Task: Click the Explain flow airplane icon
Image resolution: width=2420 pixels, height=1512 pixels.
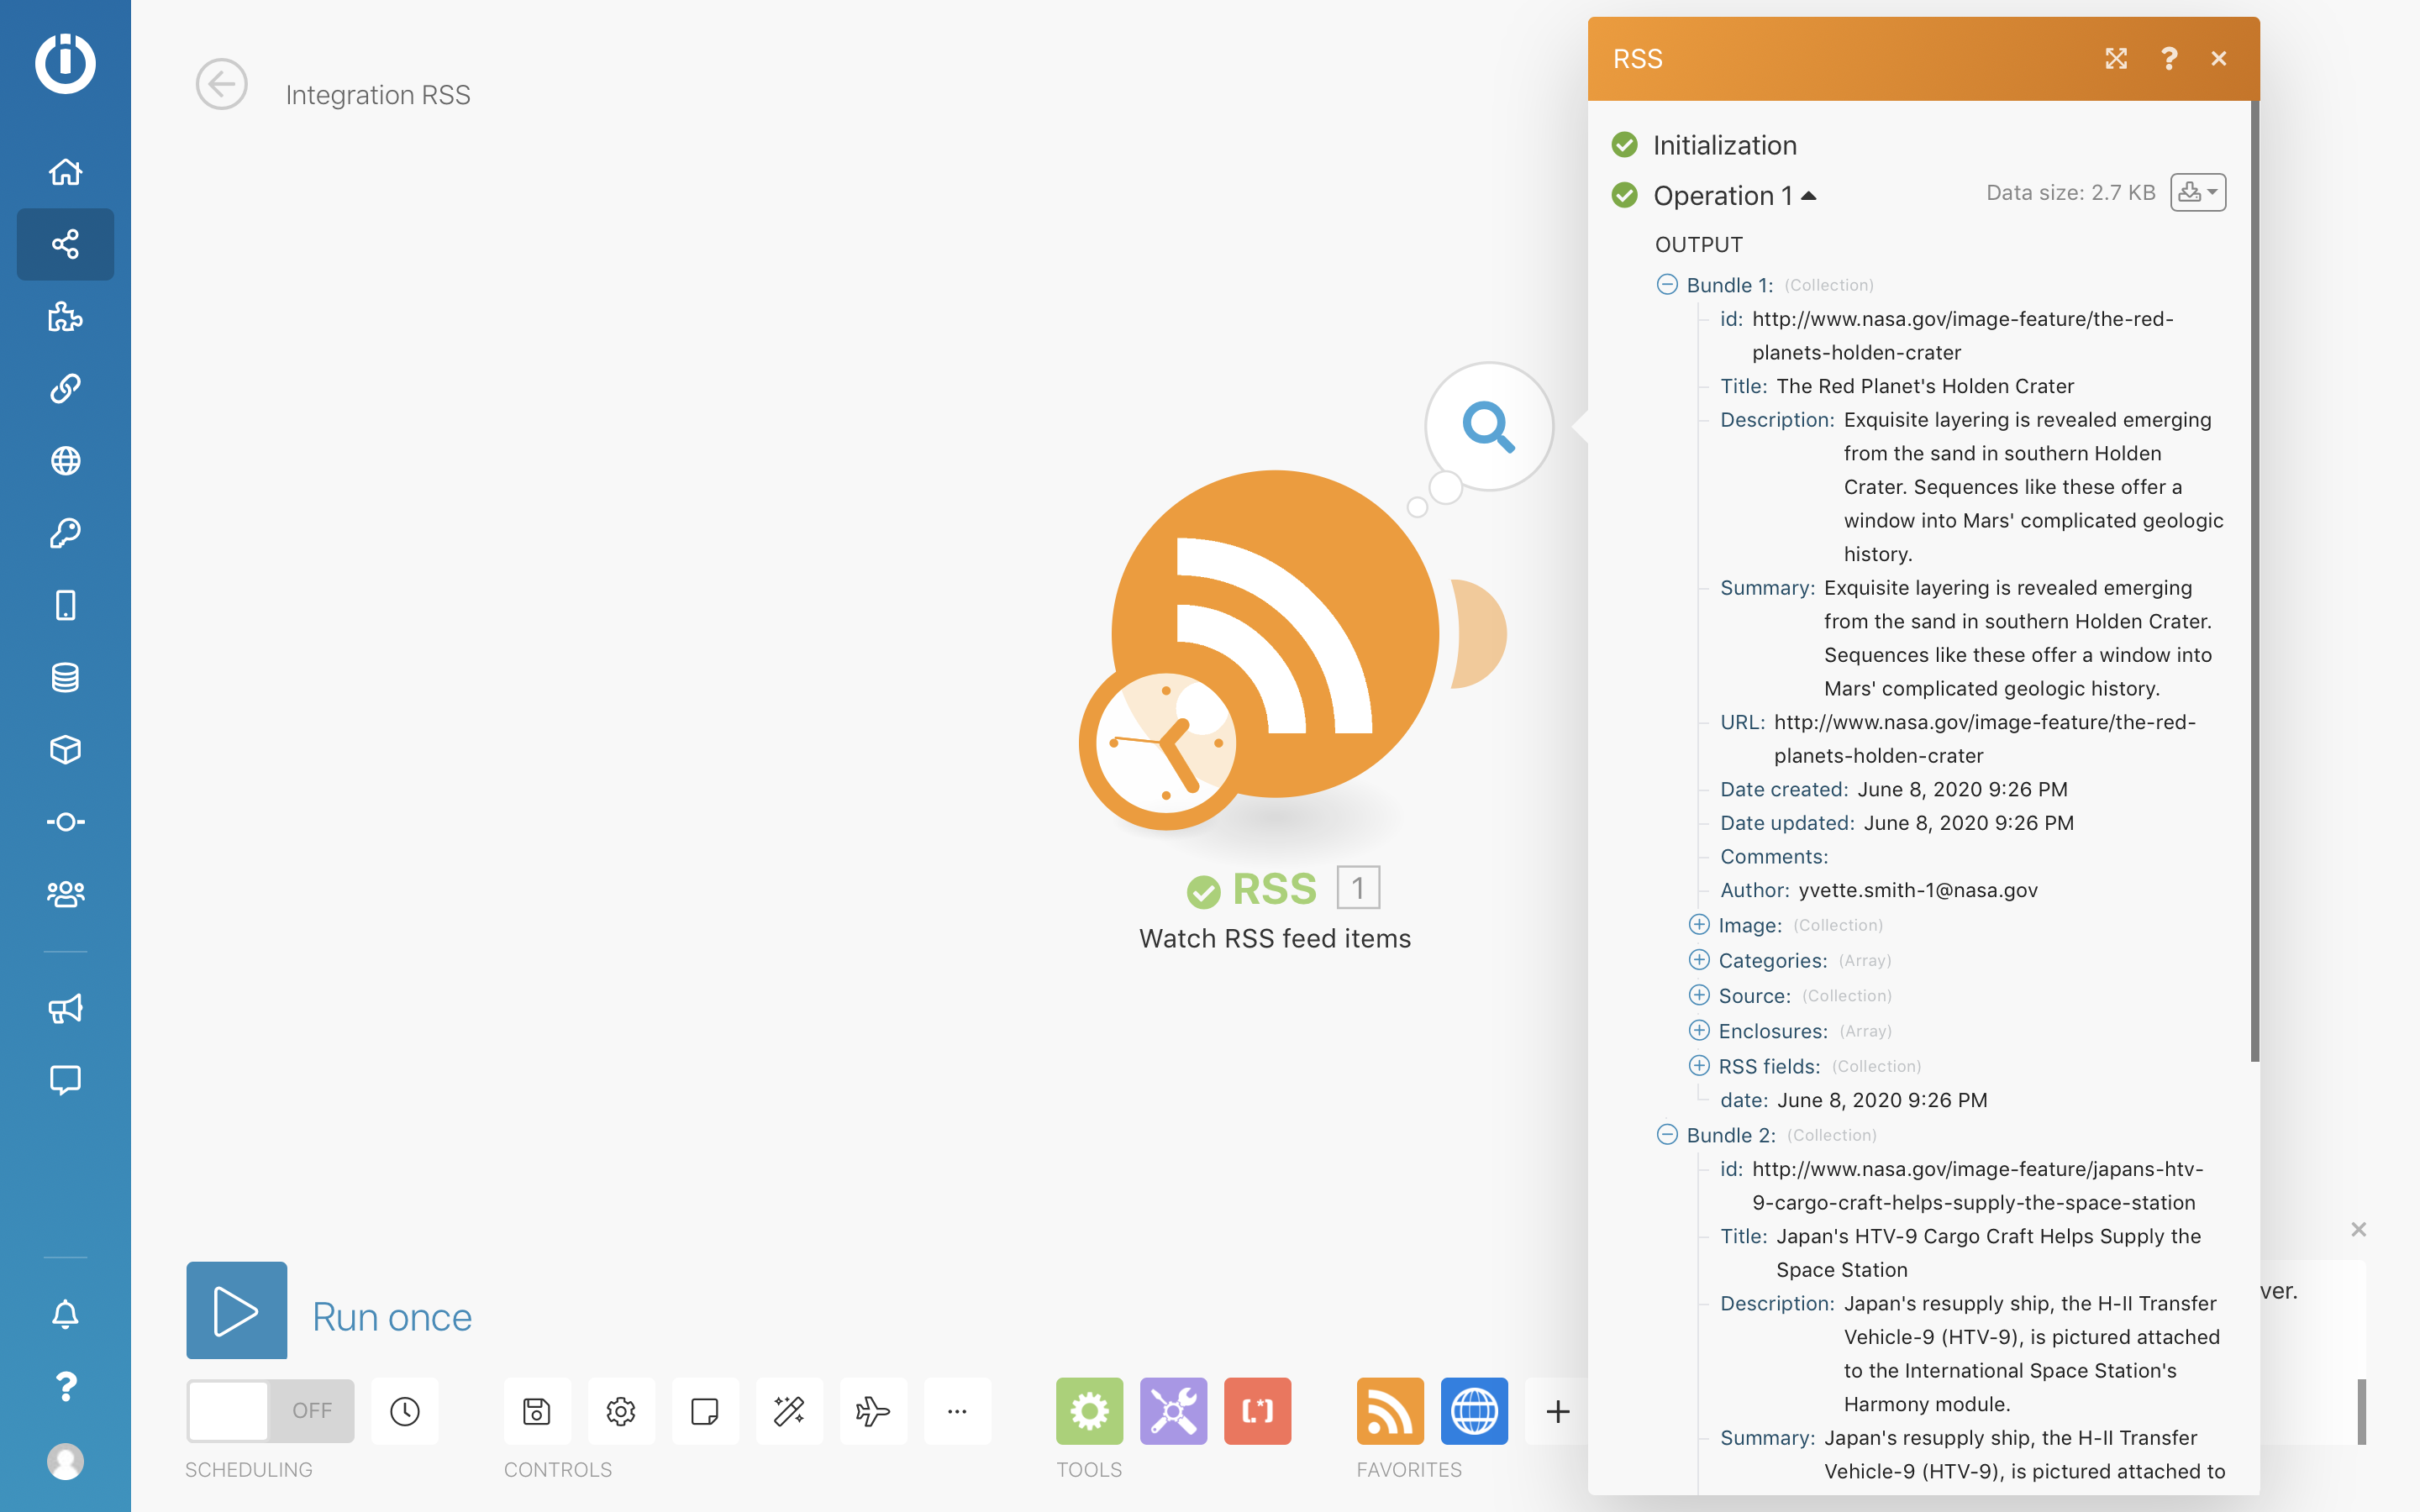Action: coord(873,1411)
